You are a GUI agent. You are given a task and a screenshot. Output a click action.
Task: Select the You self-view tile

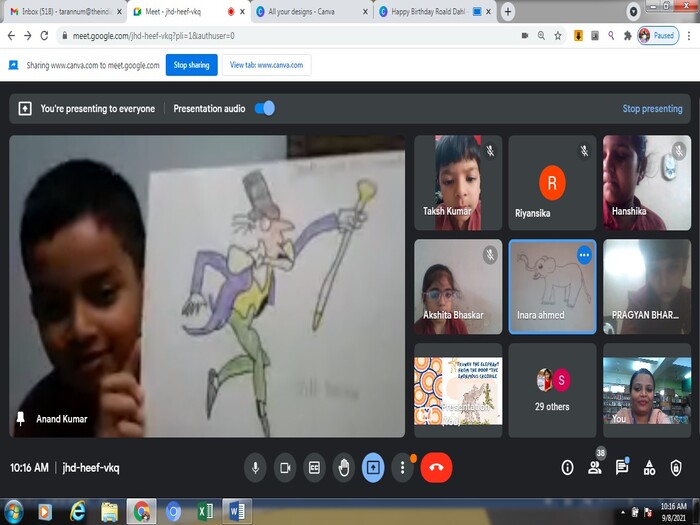click(x=647, y=390)
